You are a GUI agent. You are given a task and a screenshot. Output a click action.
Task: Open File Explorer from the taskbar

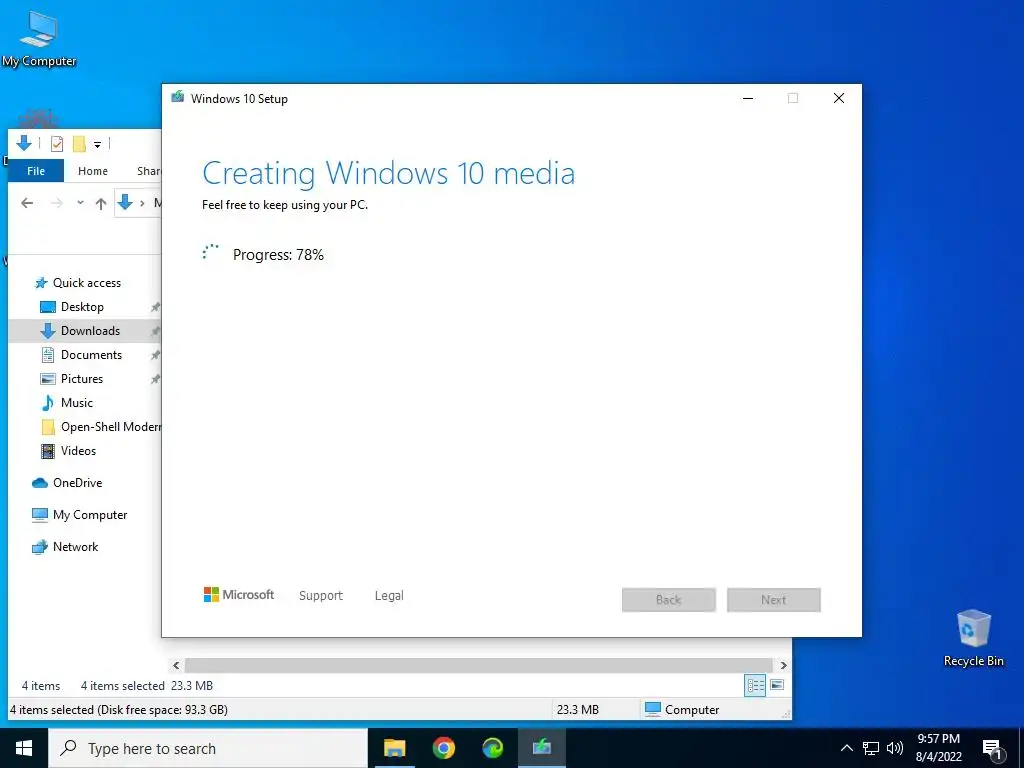click(x=394, y=748)
